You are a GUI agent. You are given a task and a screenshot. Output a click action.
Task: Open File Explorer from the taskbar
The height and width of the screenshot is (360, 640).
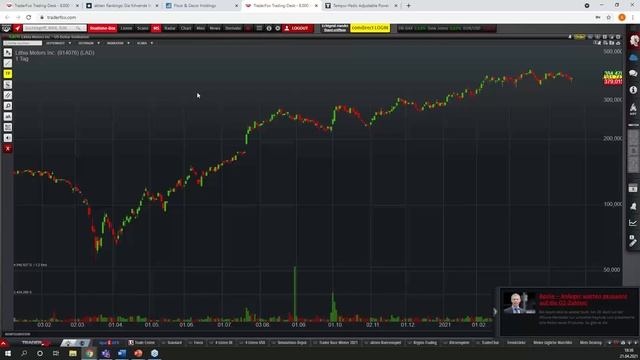[x=73, y=353]
